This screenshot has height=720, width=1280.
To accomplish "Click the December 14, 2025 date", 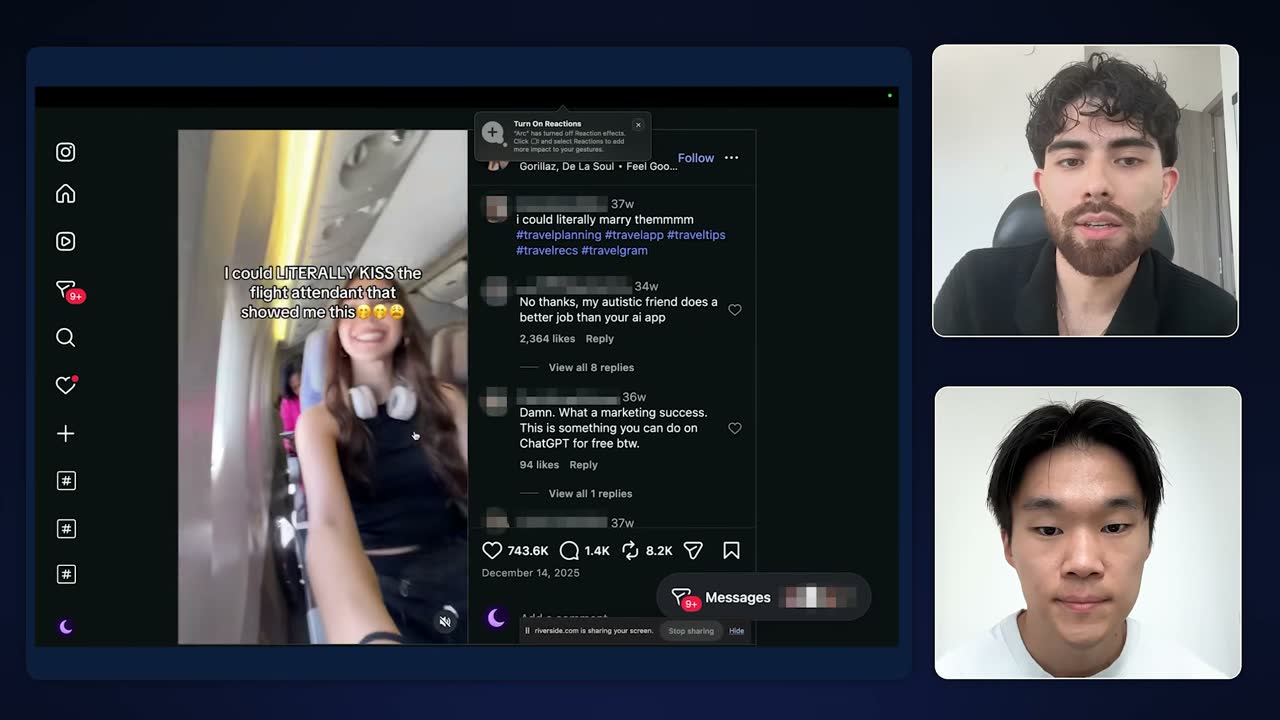I will pos(530,573).
